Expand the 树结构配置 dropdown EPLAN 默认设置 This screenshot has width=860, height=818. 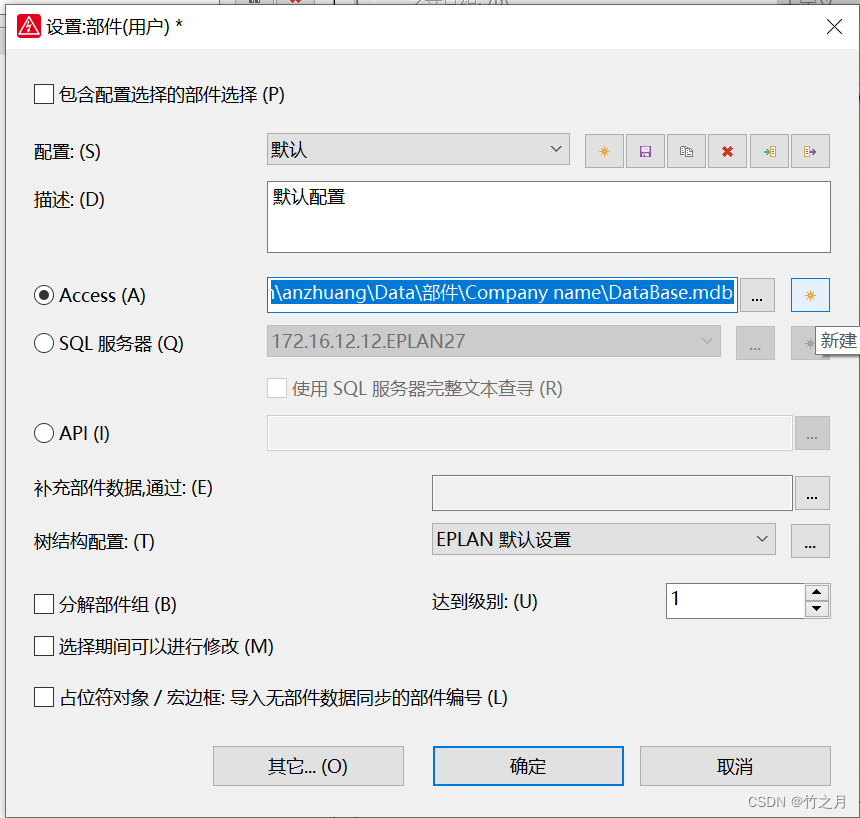pyautogui.click(x=603, y=539)
